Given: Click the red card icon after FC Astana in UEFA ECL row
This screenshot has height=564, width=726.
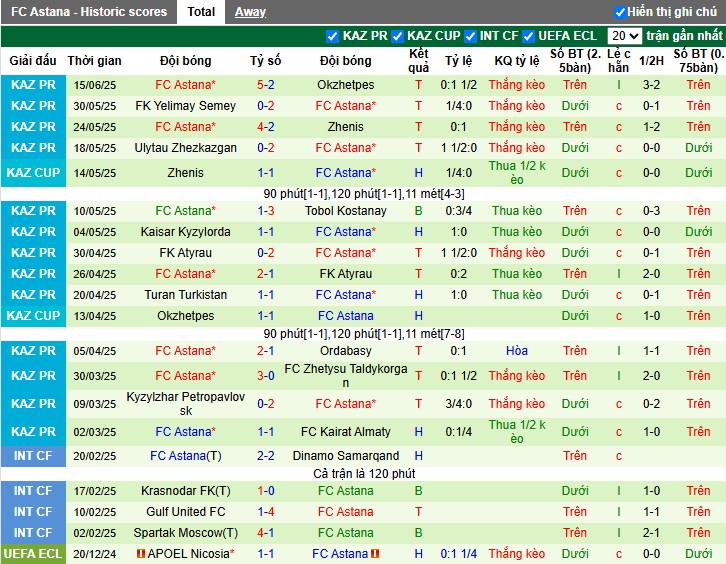Looking at the screenshot, I should (x=375, y=553).
